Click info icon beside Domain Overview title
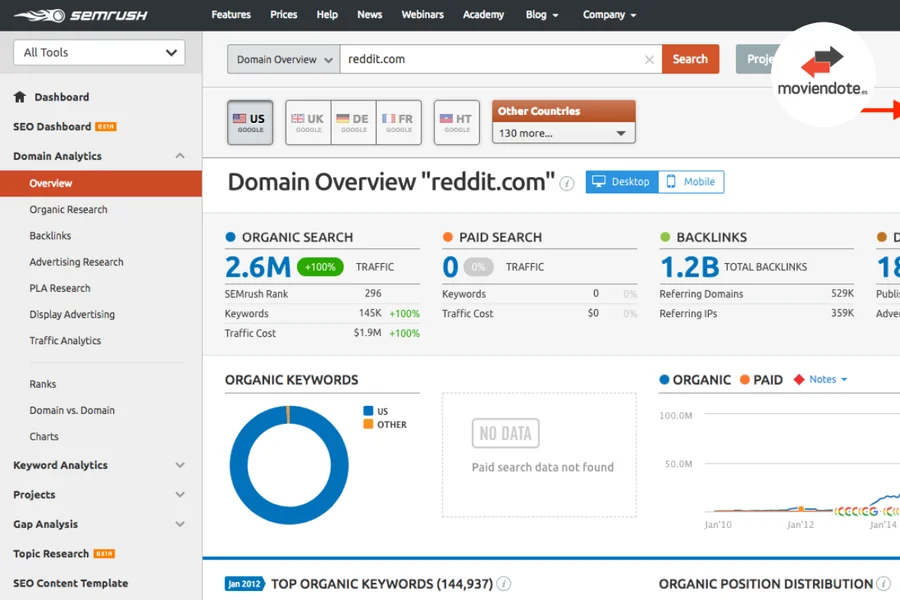900x600 pixels. 567,183
